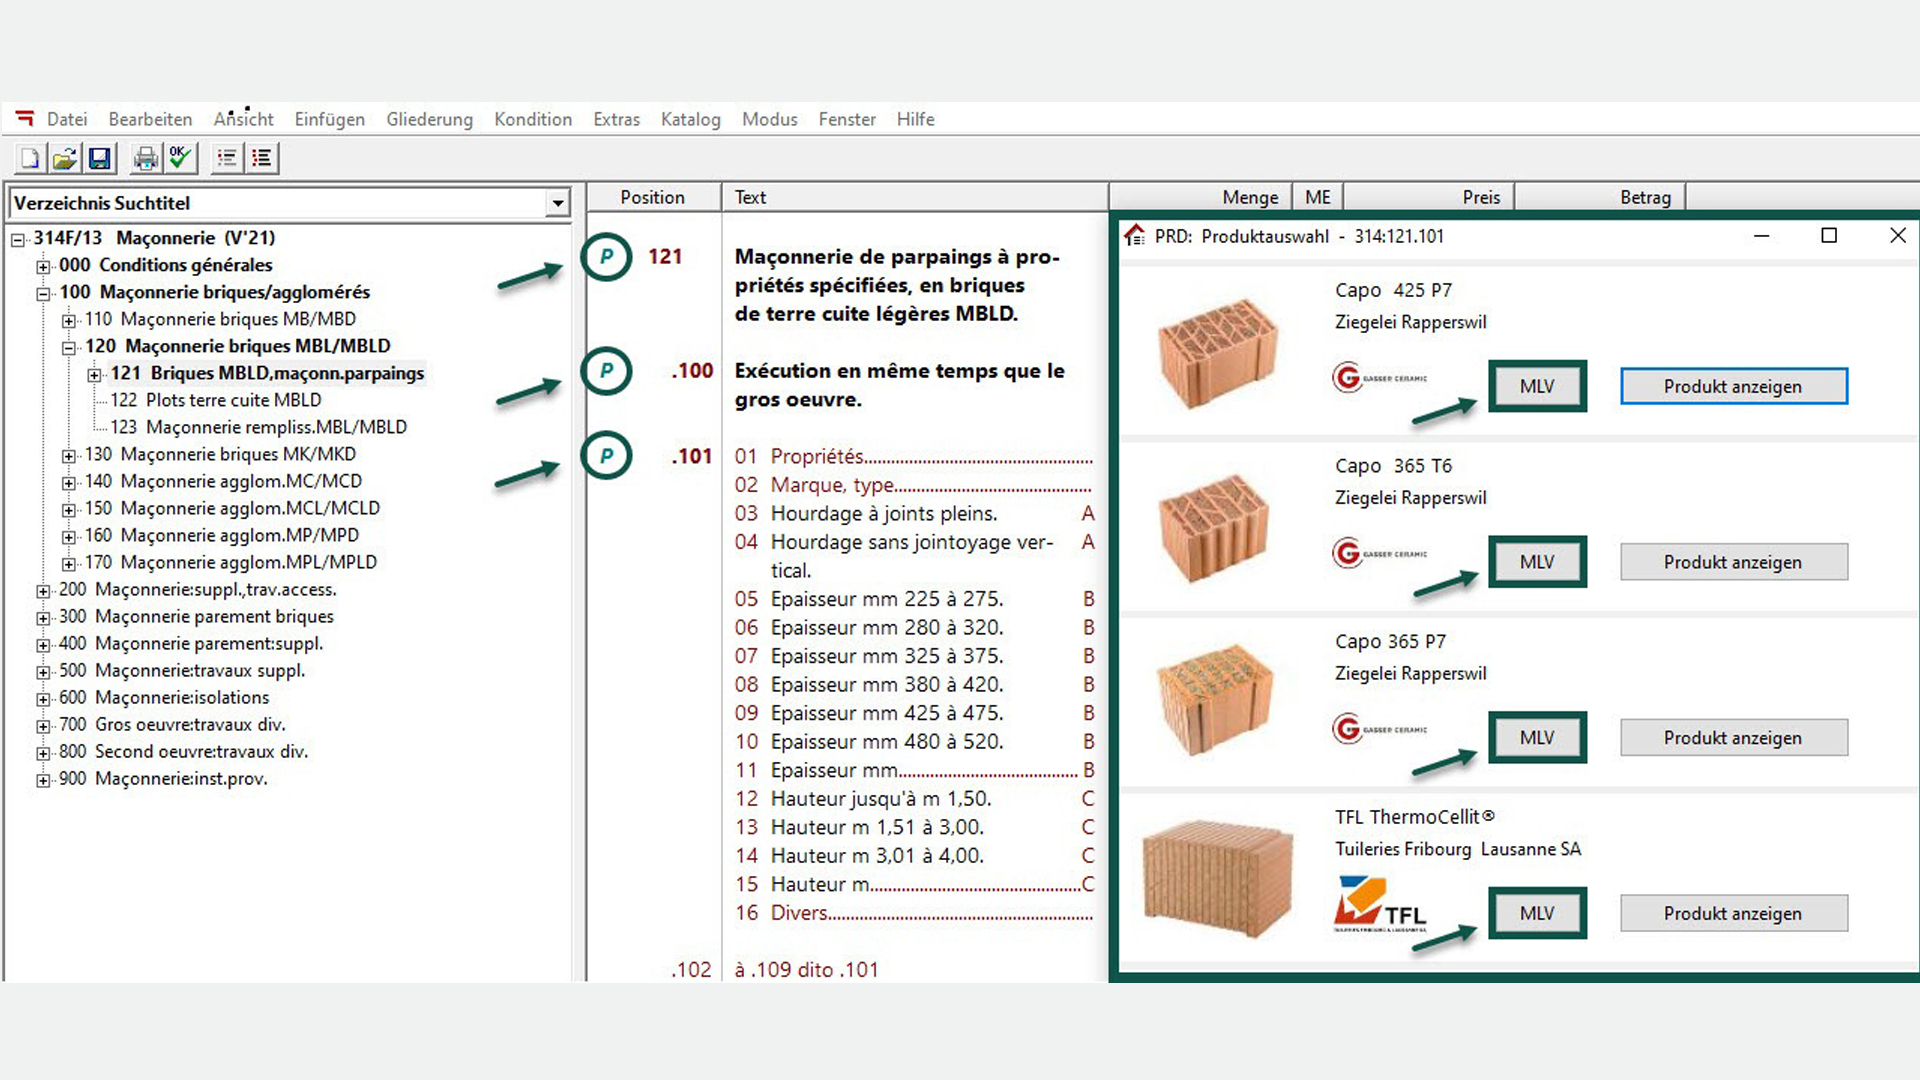Click line '02 Marque, type'

pyautogui.click(x=913, y=485)
